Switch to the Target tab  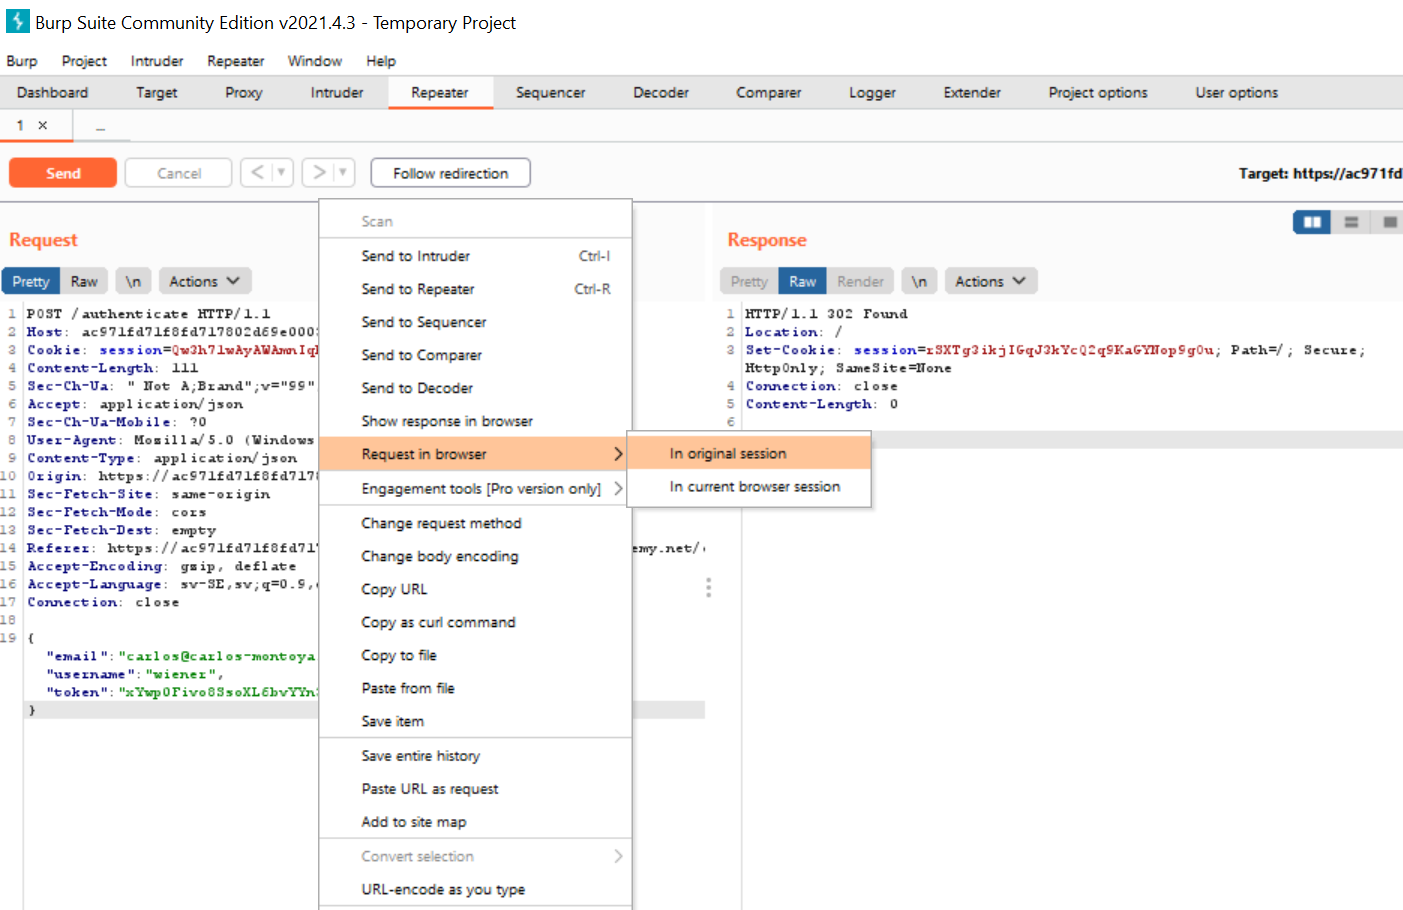pos(157,92)
